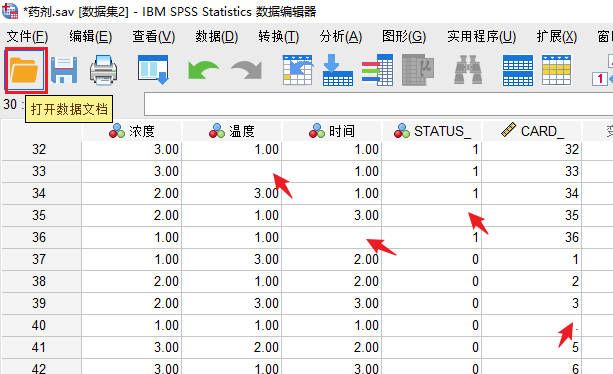This screenshot has width=613, height=374.
Task: Click the binoculars Find icon
Action: pyautogui.click(x=468, y=70)
